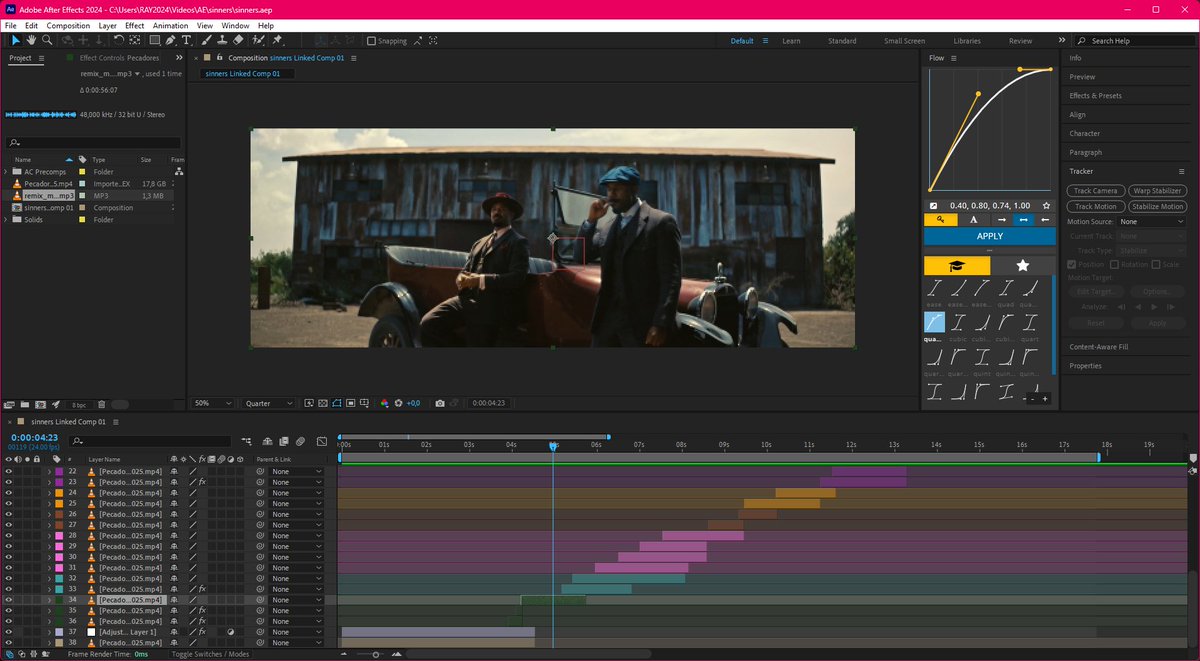Select the Hand tool
Screen dimensions: 1200x661
point(31,41)
